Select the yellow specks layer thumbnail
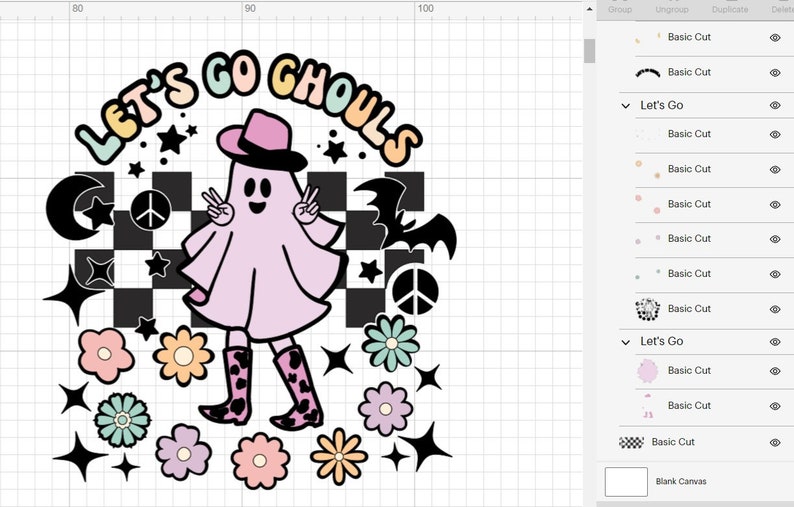 tap(648, 37)
